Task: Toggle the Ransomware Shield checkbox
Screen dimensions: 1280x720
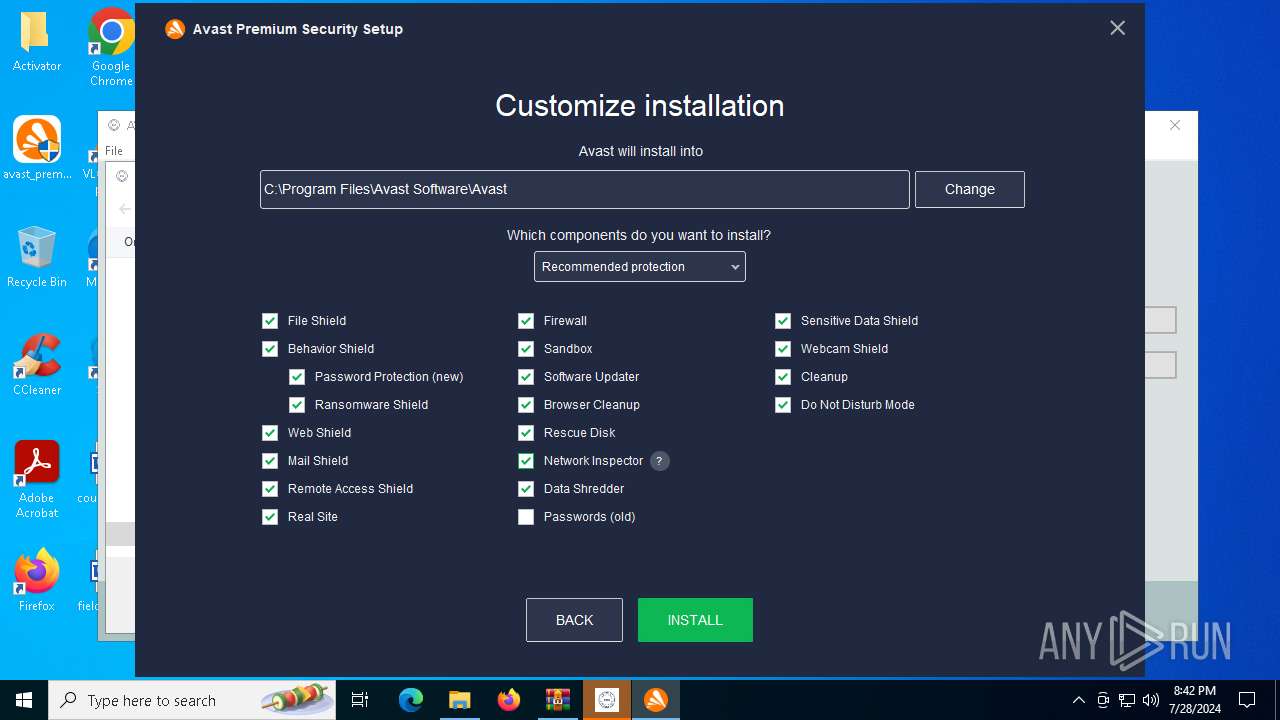Action: point(297,405)
